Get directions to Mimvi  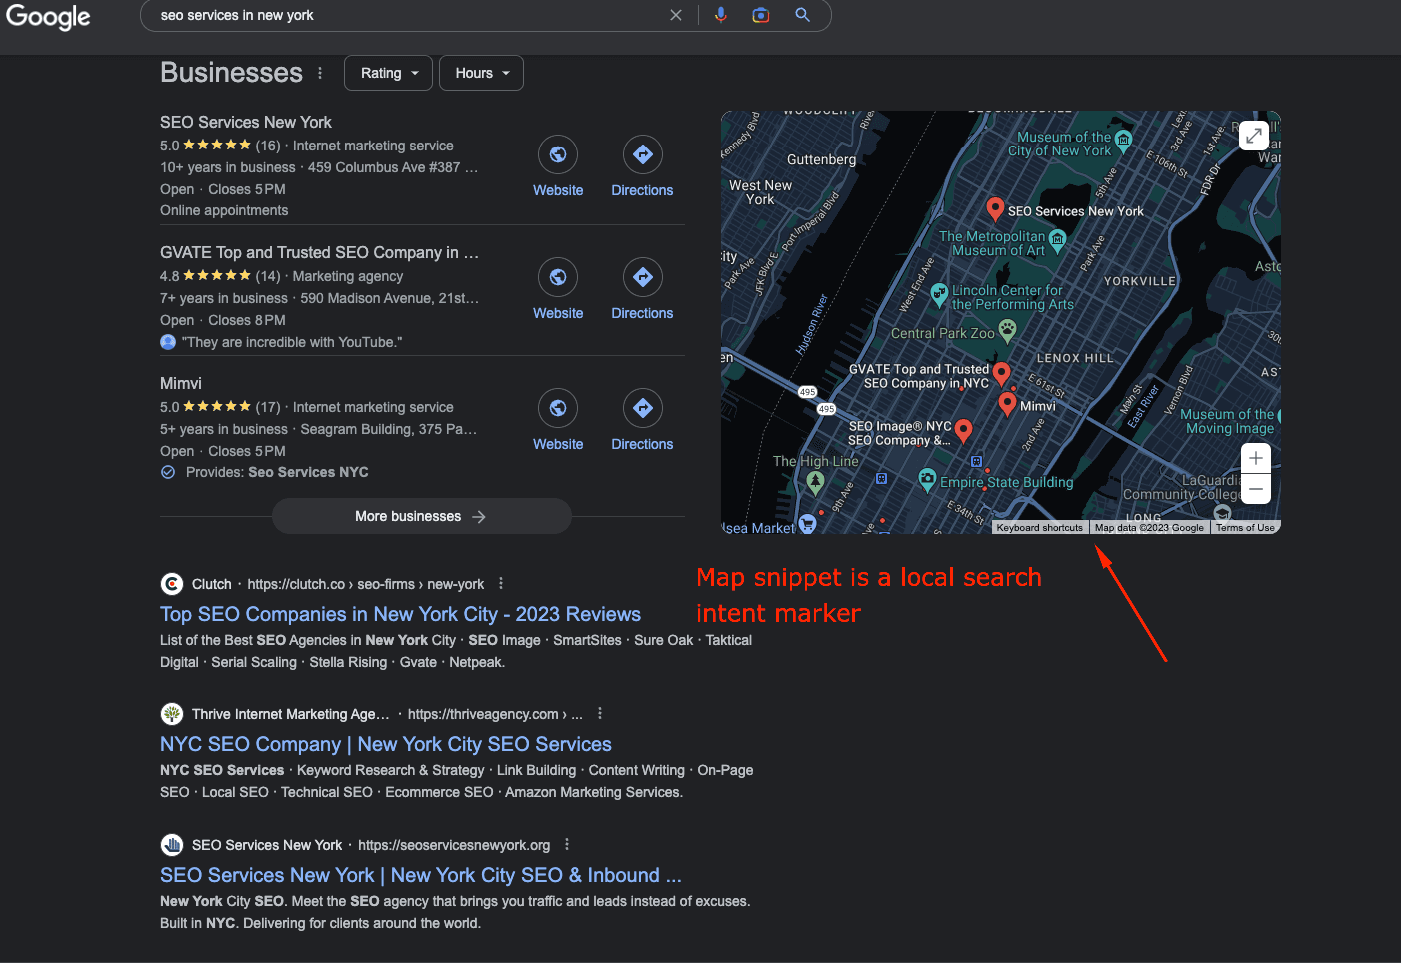point(642,421)
